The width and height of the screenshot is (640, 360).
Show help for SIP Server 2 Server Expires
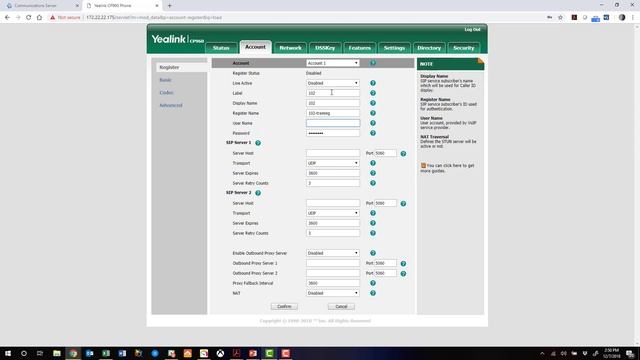(373, 223)
